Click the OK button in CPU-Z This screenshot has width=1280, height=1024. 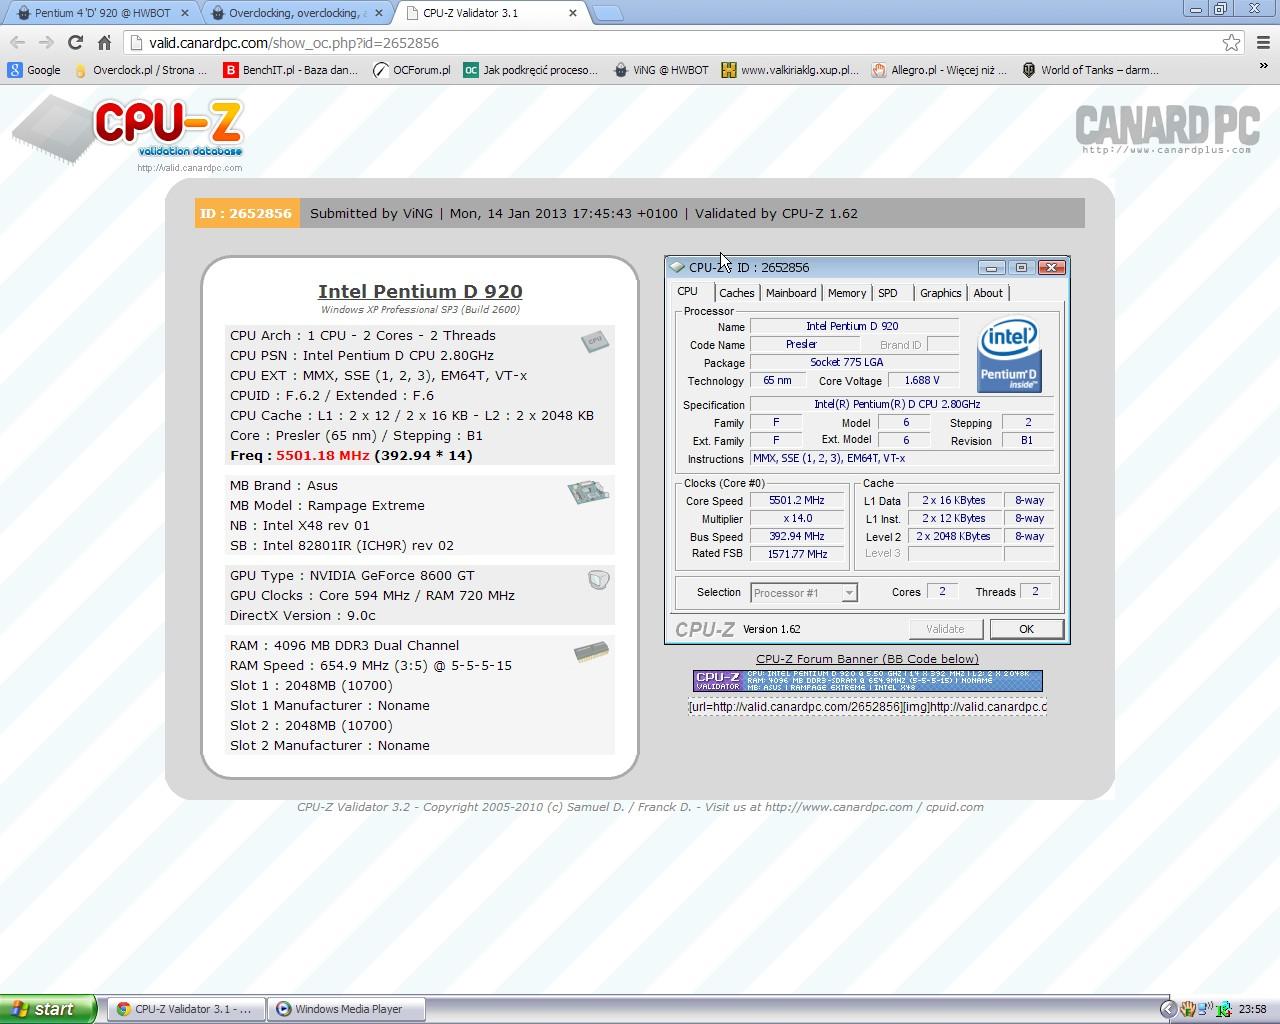coord(1026,629)
